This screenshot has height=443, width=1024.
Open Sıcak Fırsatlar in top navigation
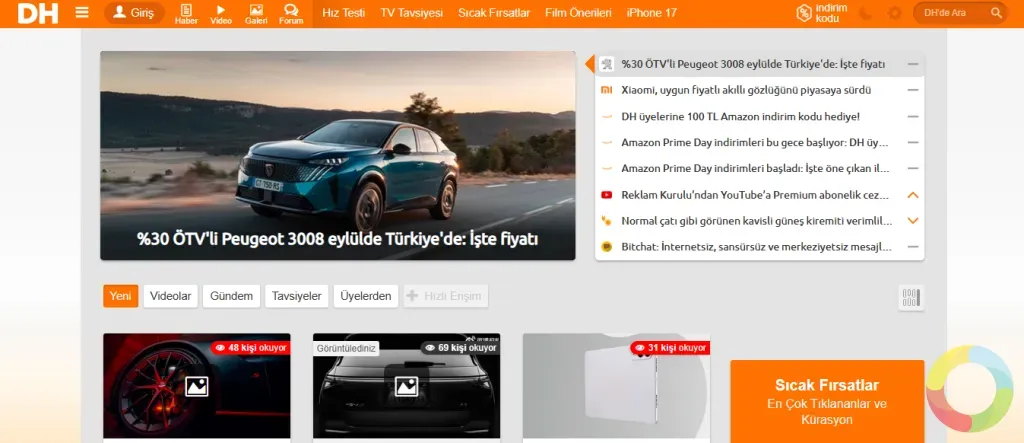pyautogui.click(x=494, y=13)
